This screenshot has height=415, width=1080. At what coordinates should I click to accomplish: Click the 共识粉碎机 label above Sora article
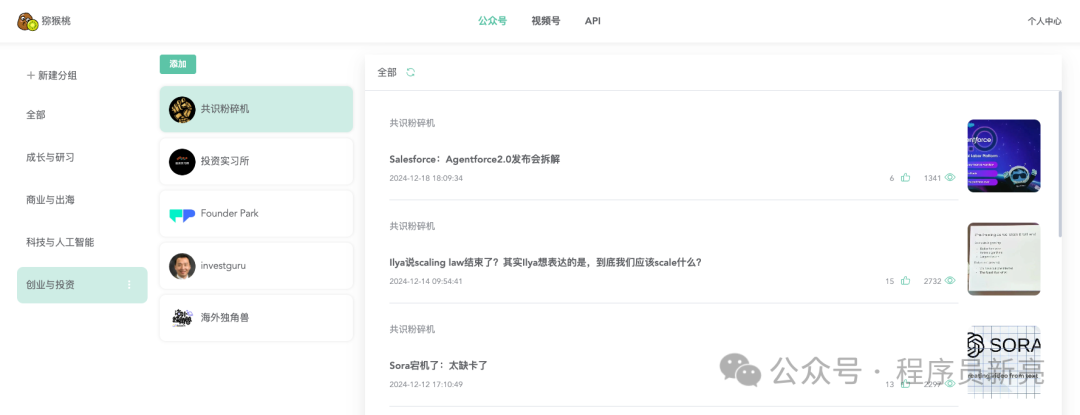[412, 330]
